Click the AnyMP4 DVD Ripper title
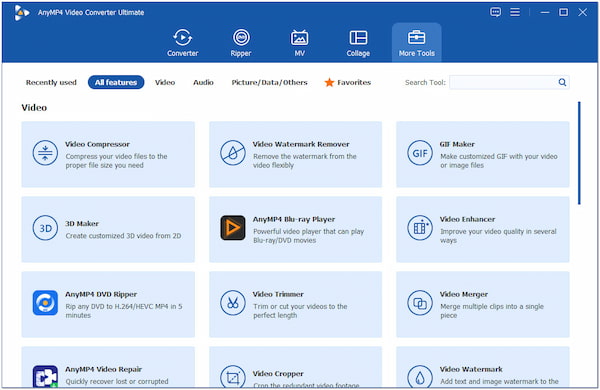The image size is (600, 390). pos(101,294)
